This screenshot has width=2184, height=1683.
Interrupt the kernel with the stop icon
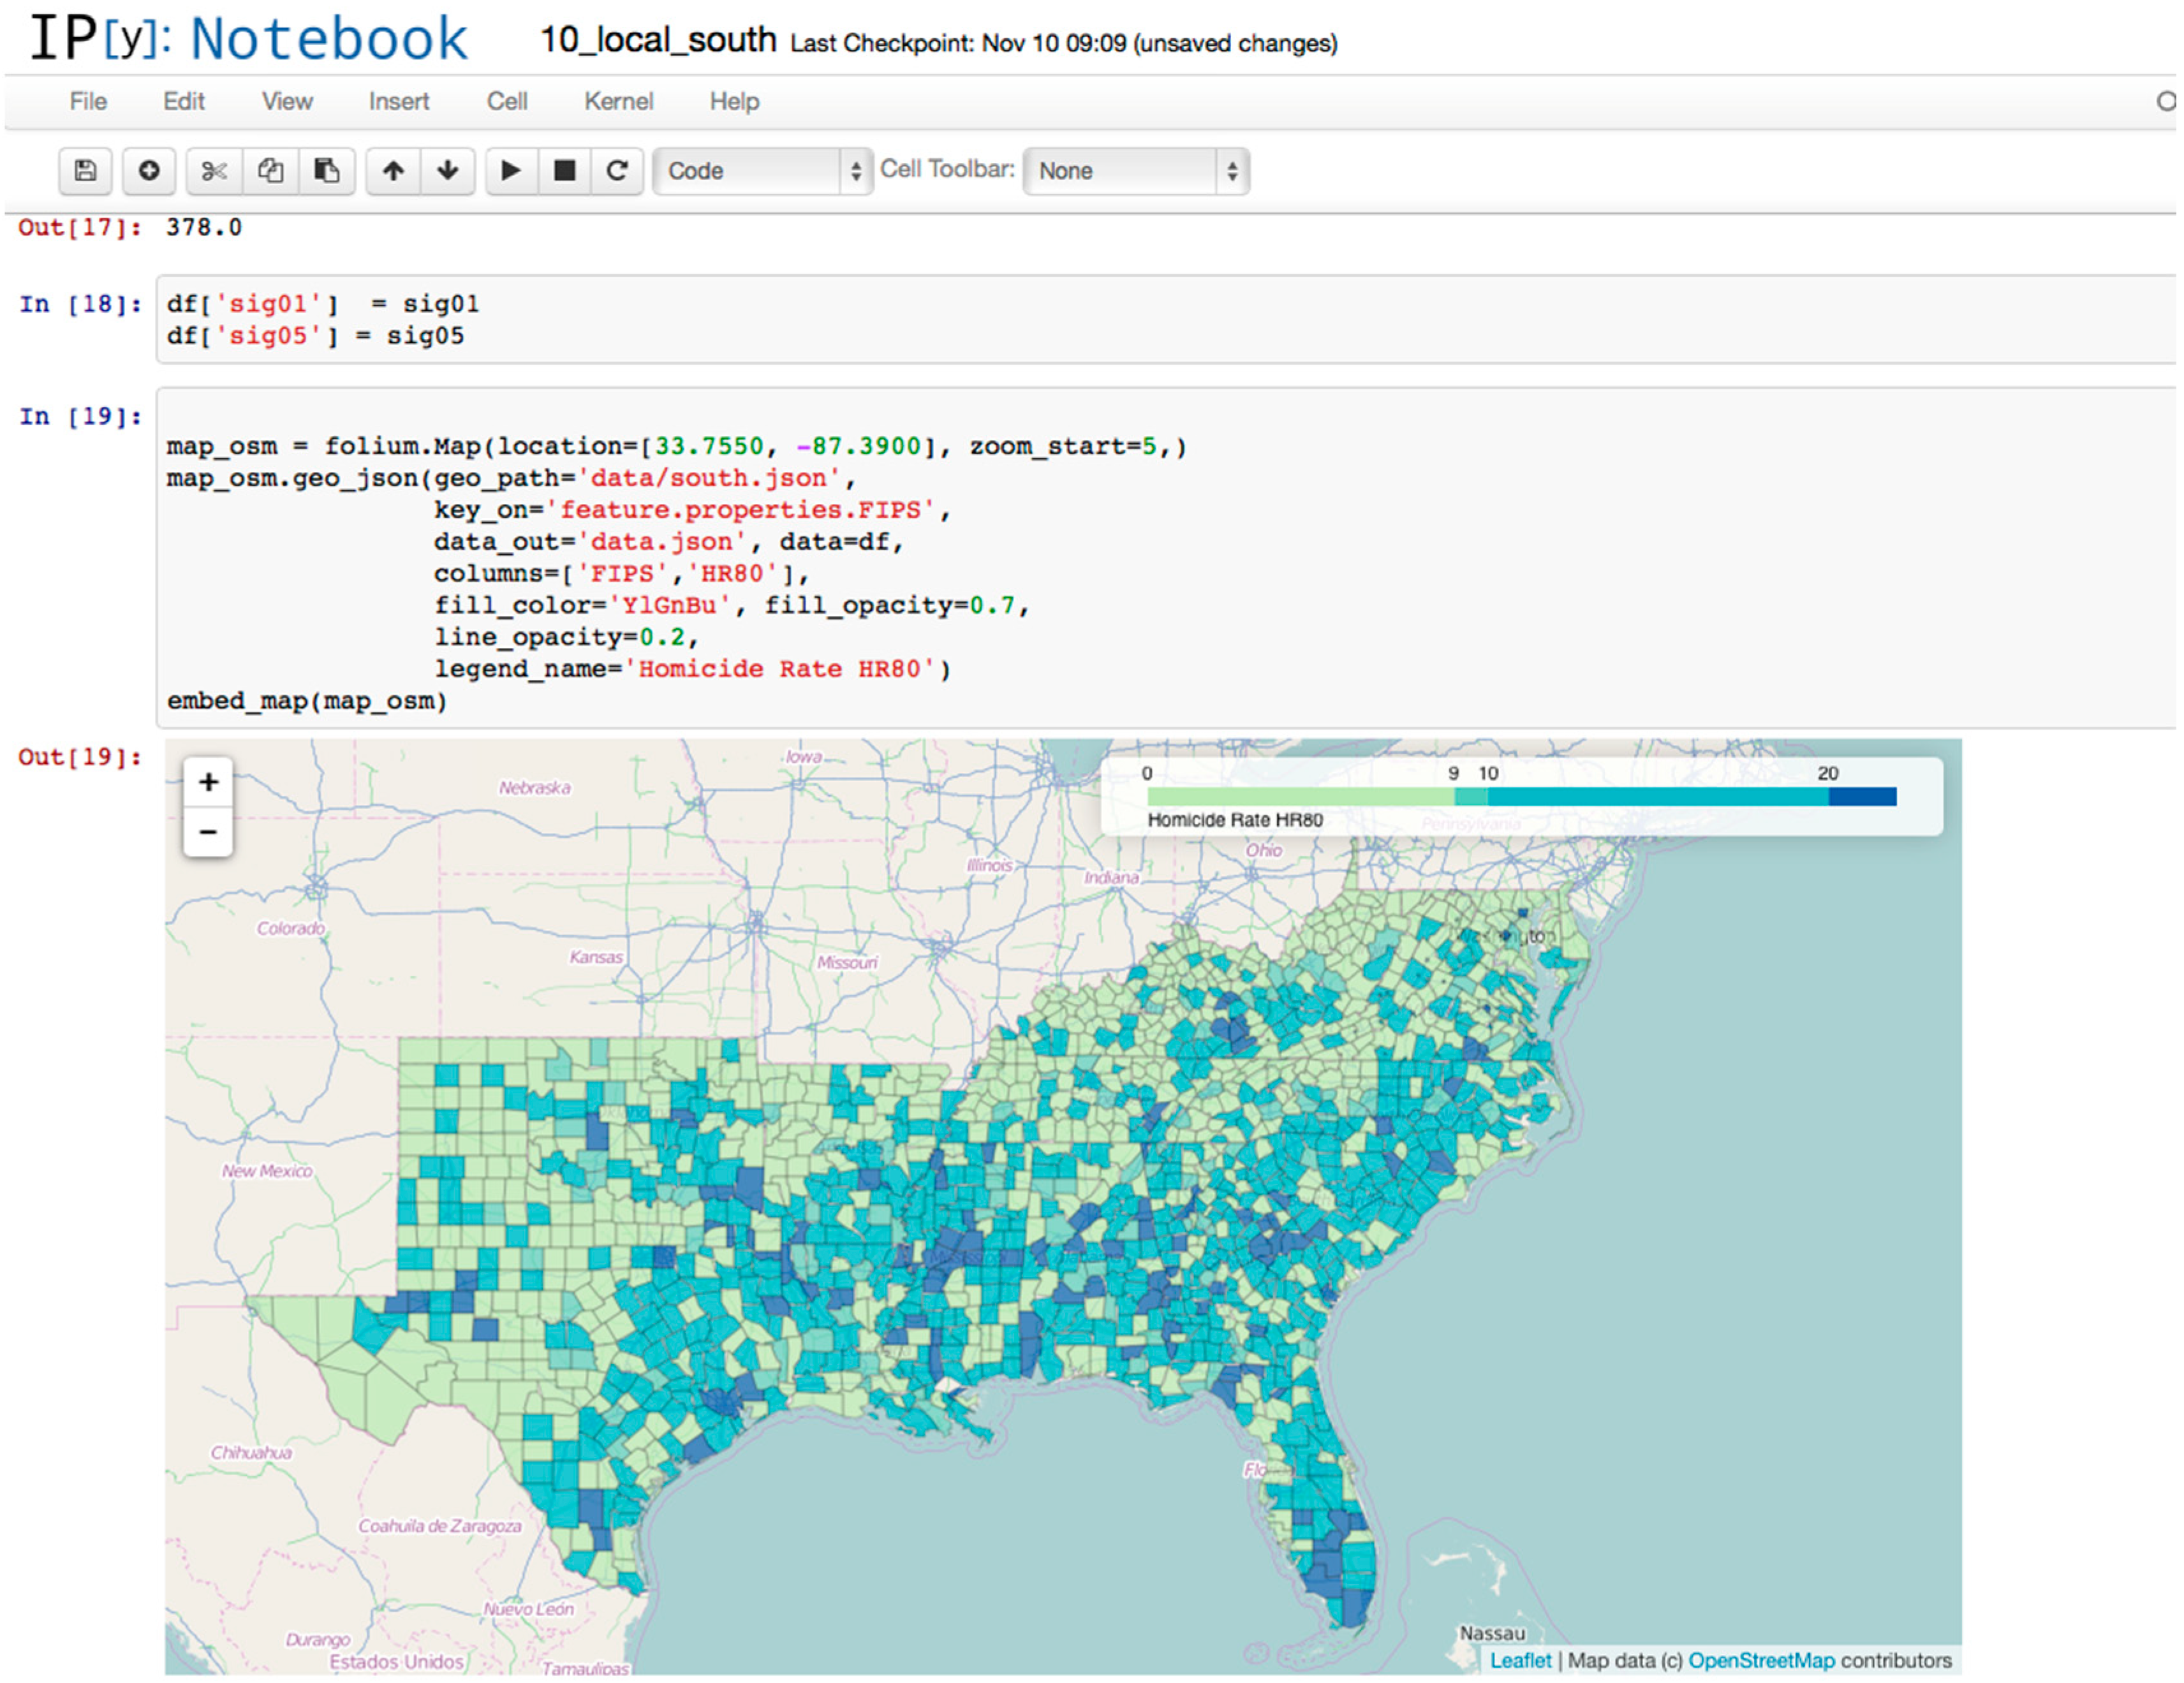tap(564, 171)
